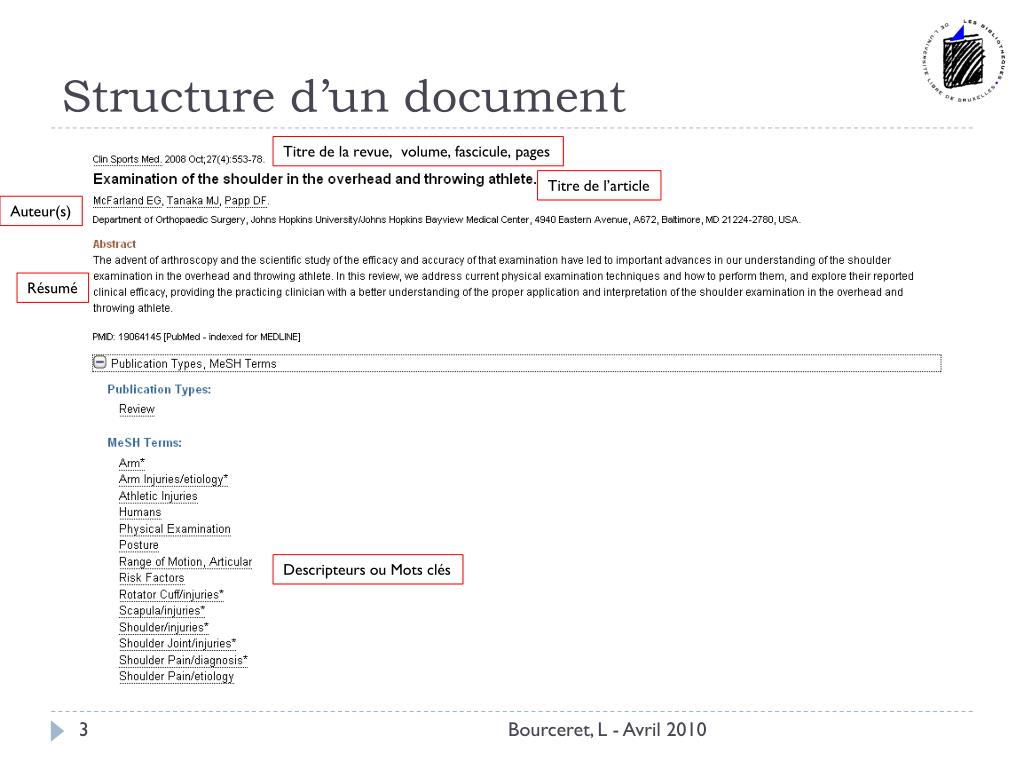Select MeSH term Physical Examination
Image resolution: width=1024 pixels, height=768 pixels.
coord(174,529)
